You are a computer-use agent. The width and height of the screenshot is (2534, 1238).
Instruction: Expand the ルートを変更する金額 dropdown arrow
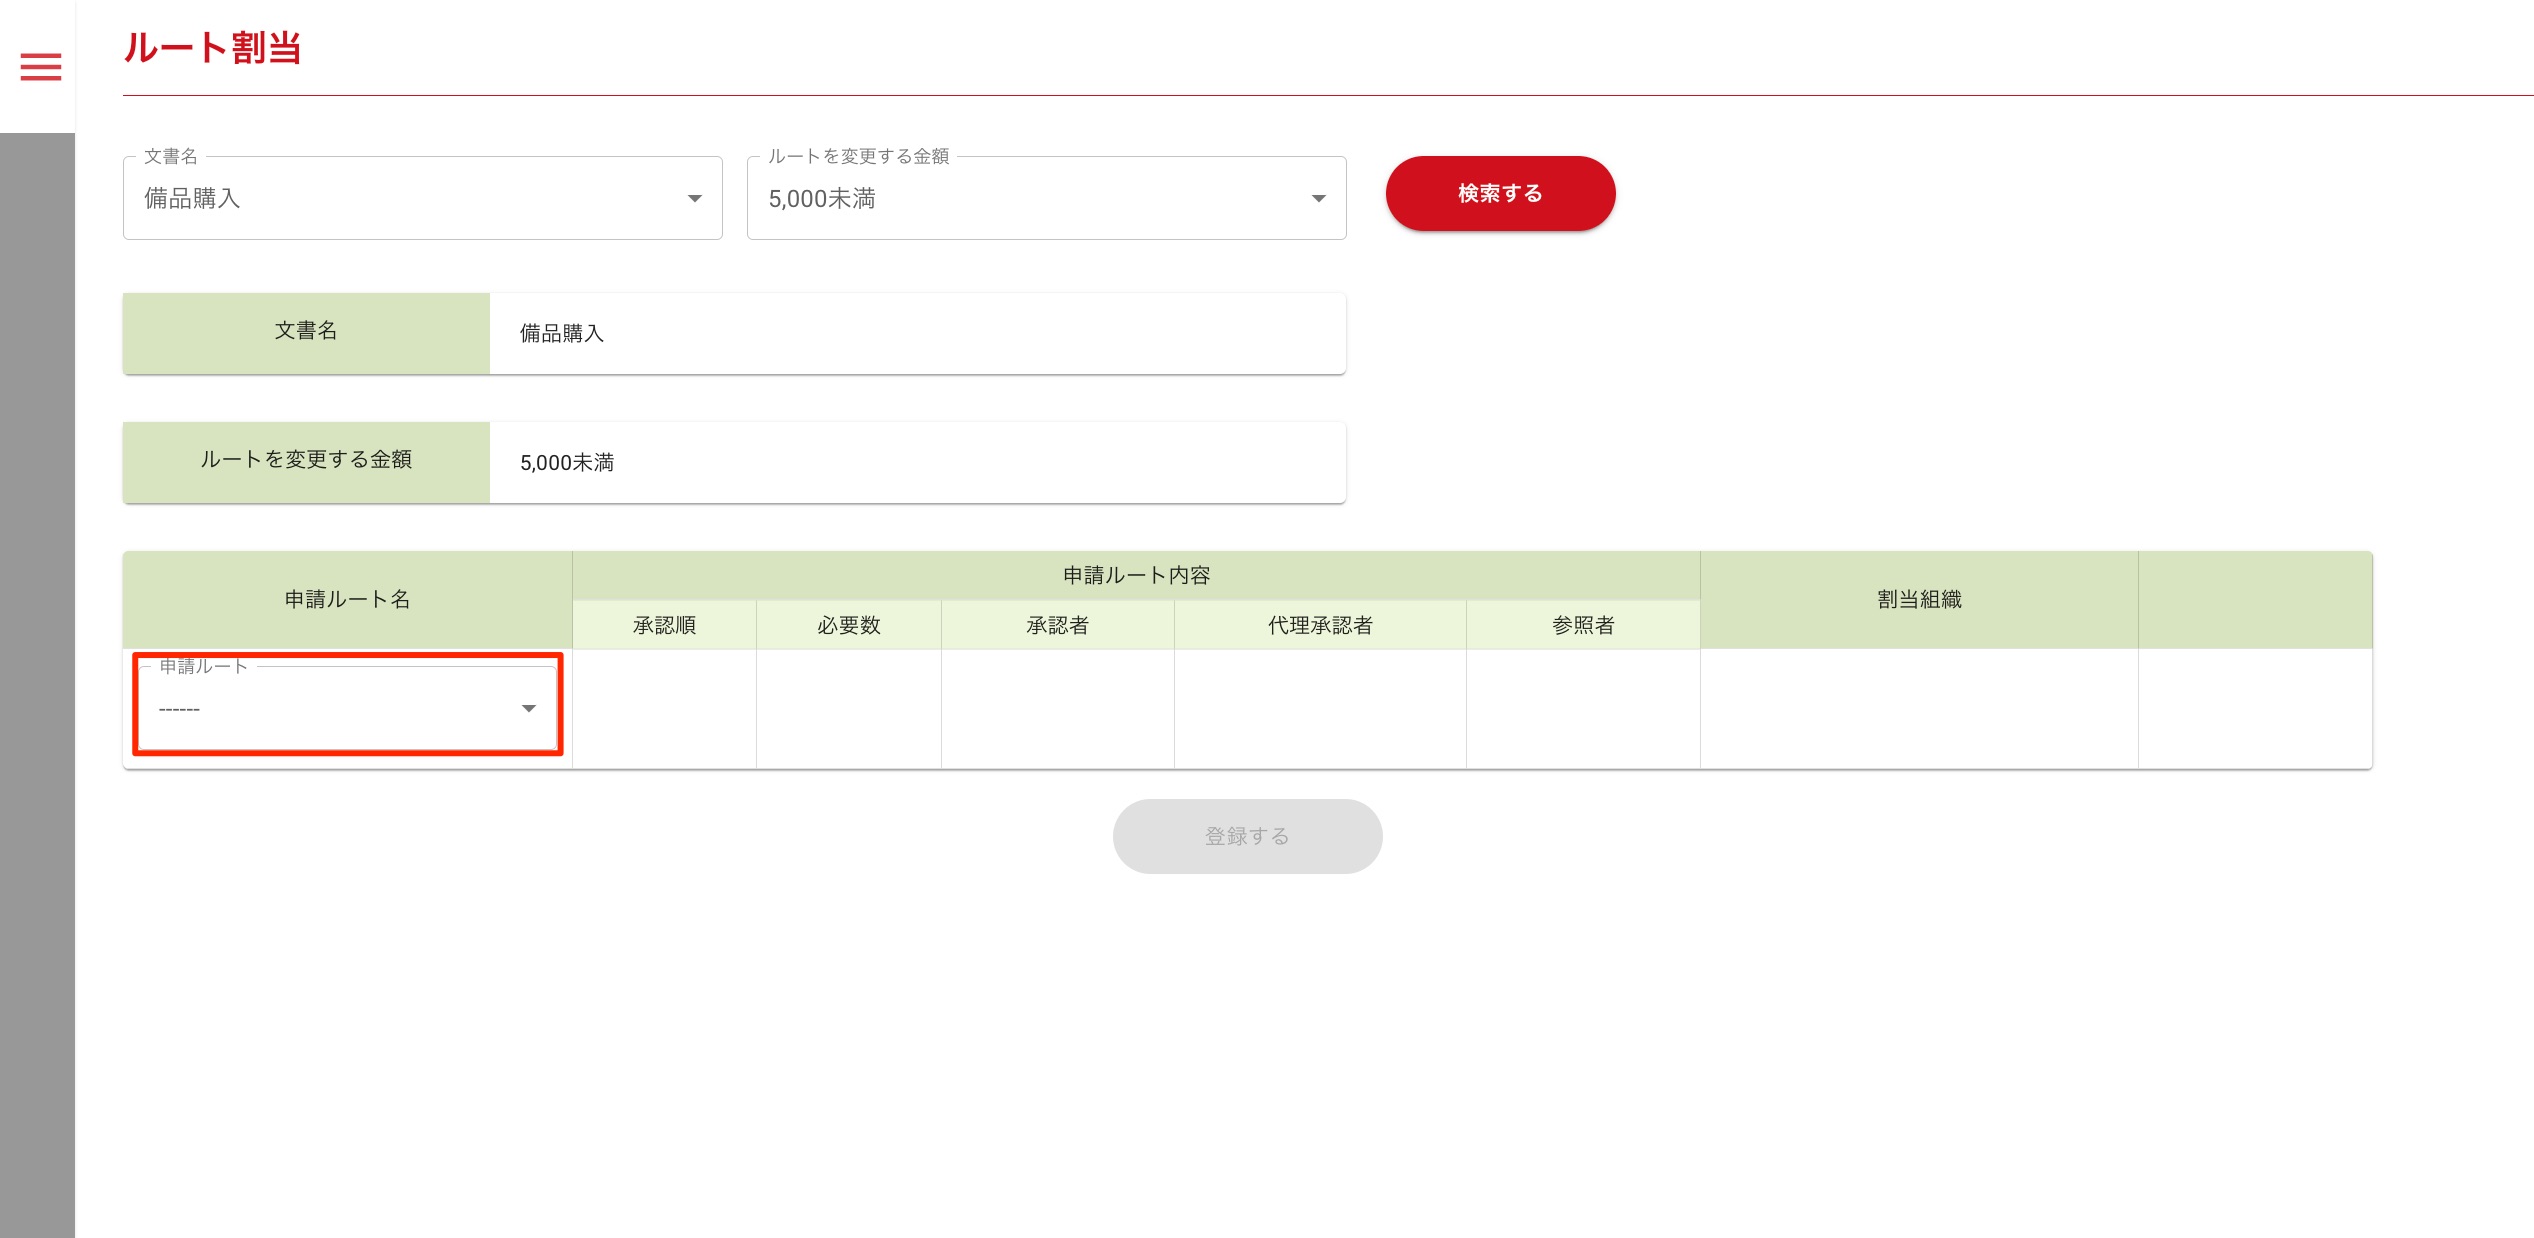coord(1318,199)
